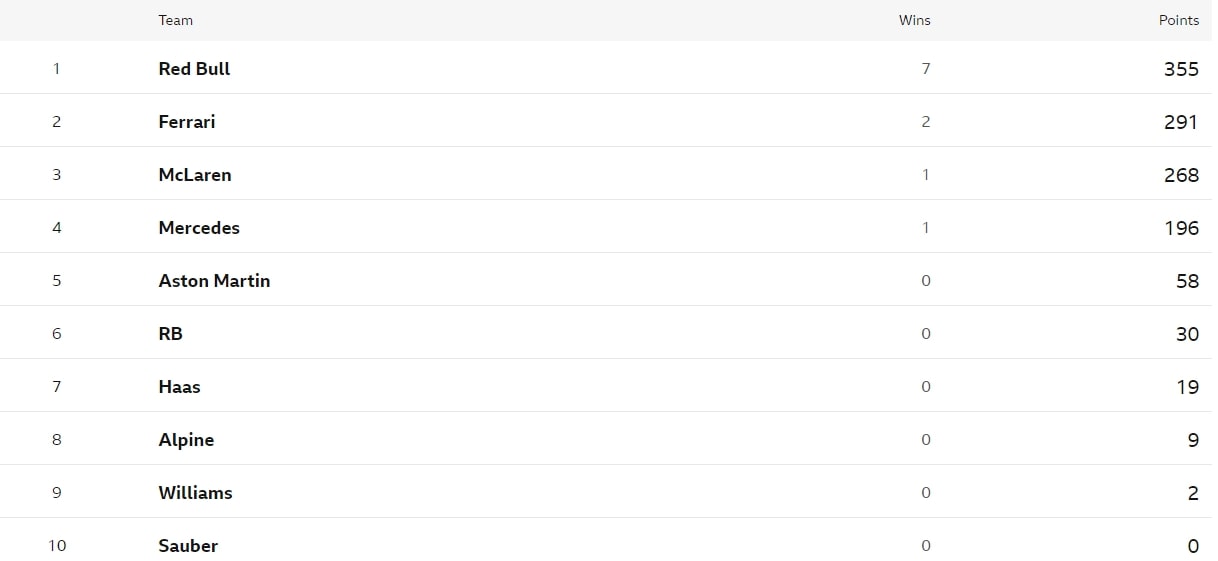Select the Williams team name

(x=195, y=493)
